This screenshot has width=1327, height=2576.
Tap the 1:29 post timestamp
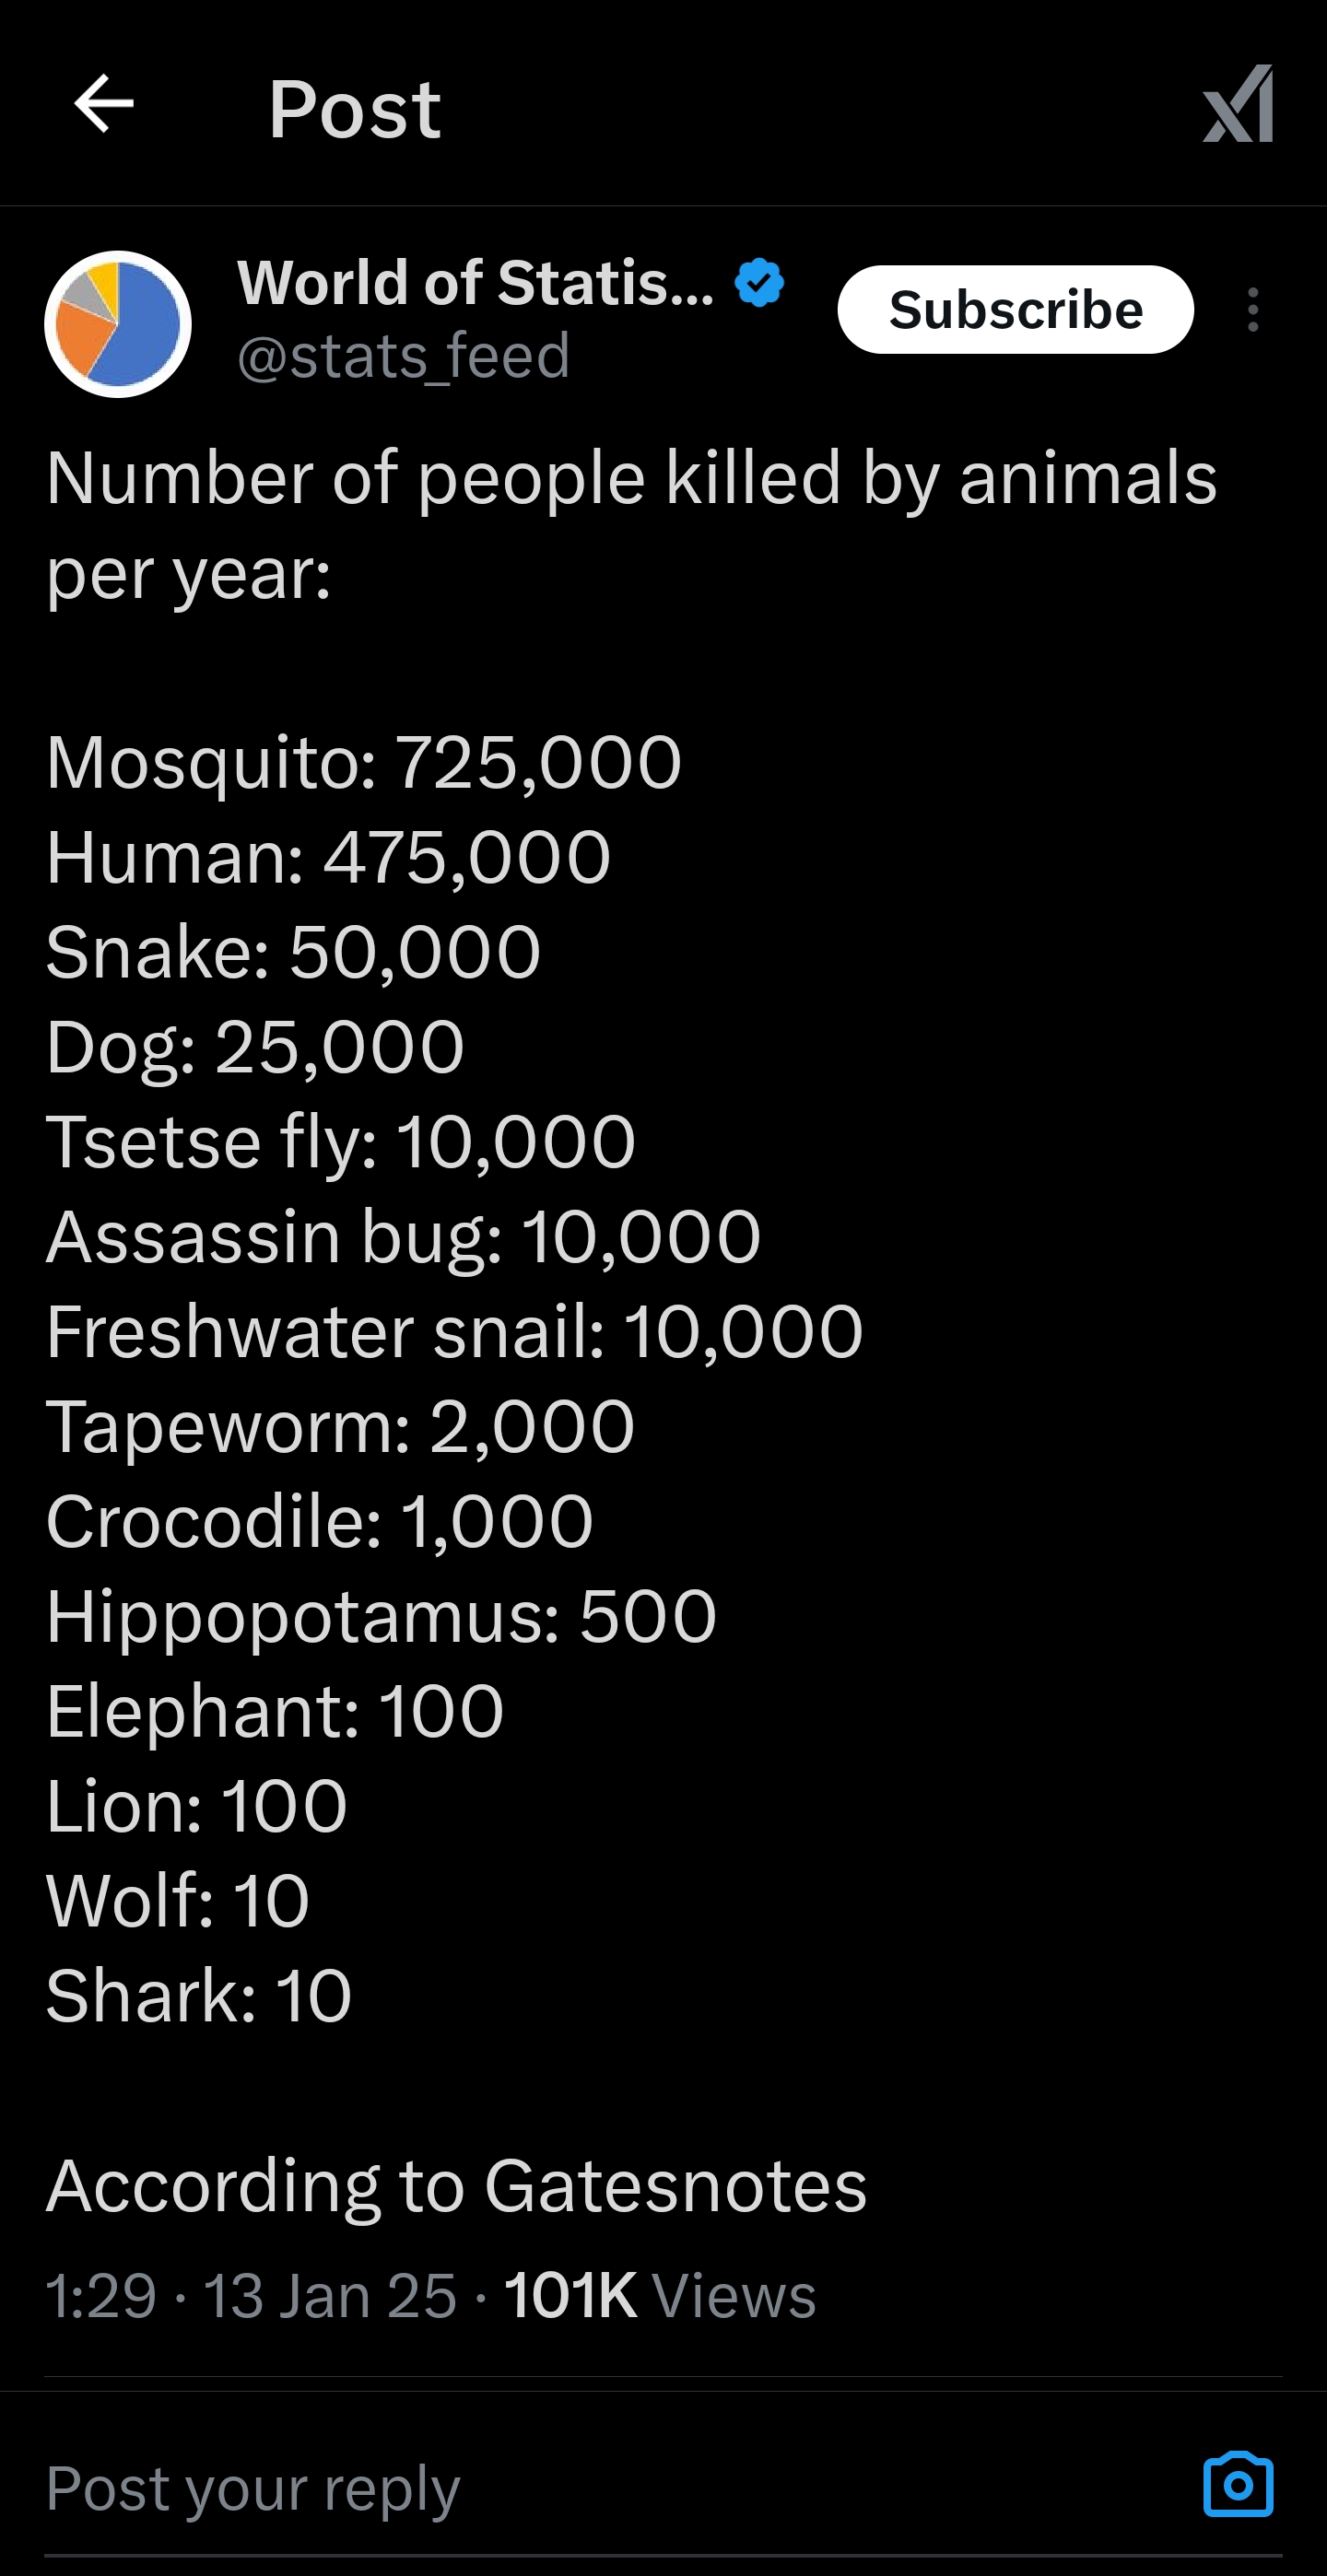coord(102,2295)
